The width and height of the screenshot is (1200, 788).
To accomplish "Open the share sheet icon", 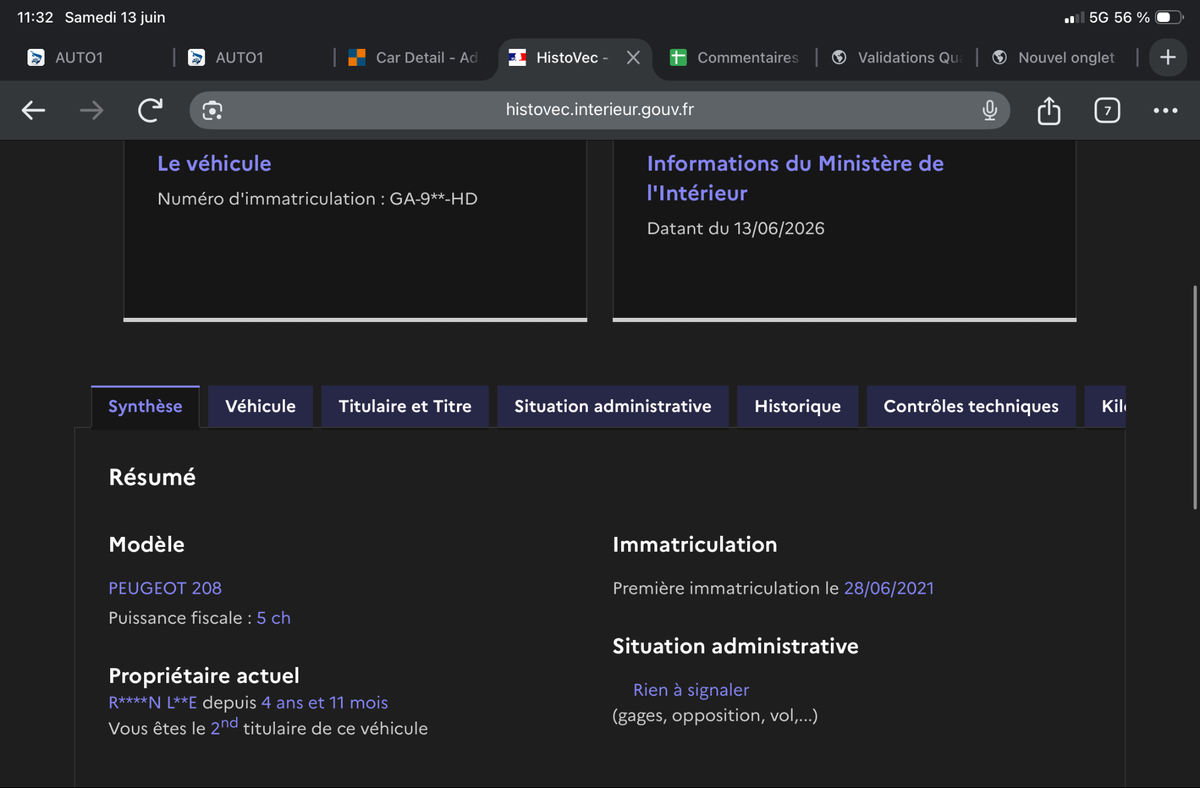I will point(1048,110).
